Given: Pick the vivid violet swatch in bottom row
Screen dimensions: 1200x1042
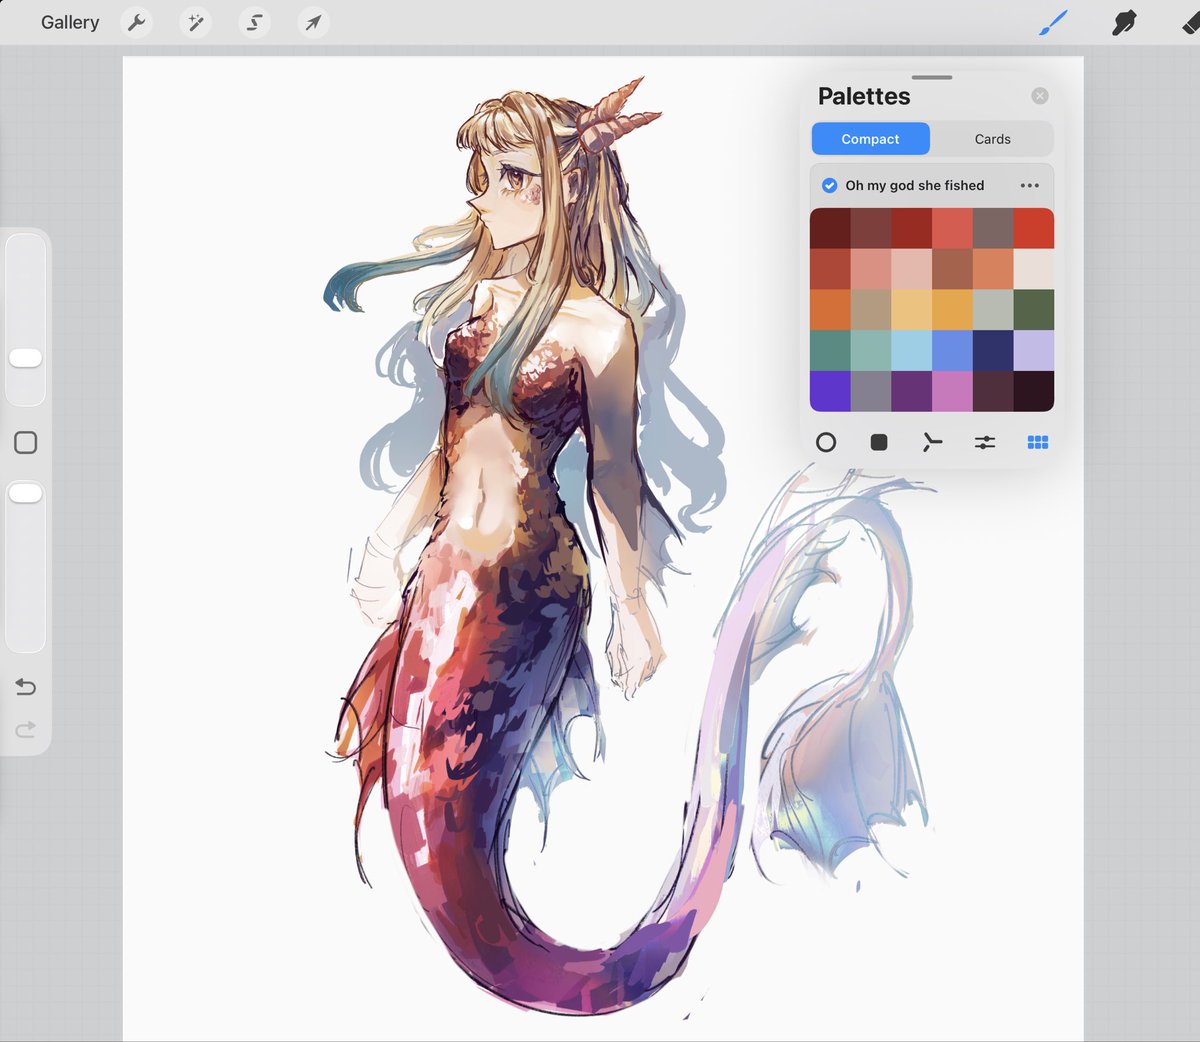Looking at the screenshot, I should 830,391.
